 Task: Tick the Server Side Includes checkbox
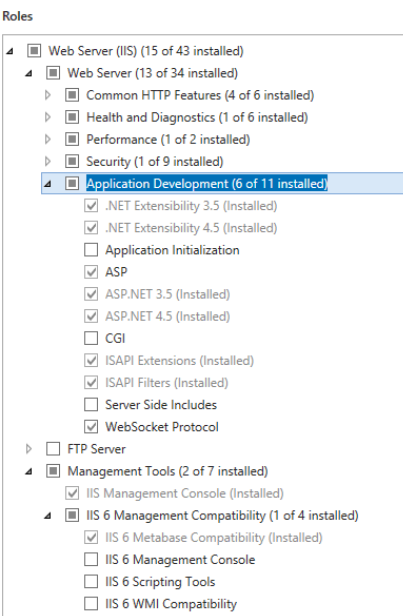[x=91, y=405]
